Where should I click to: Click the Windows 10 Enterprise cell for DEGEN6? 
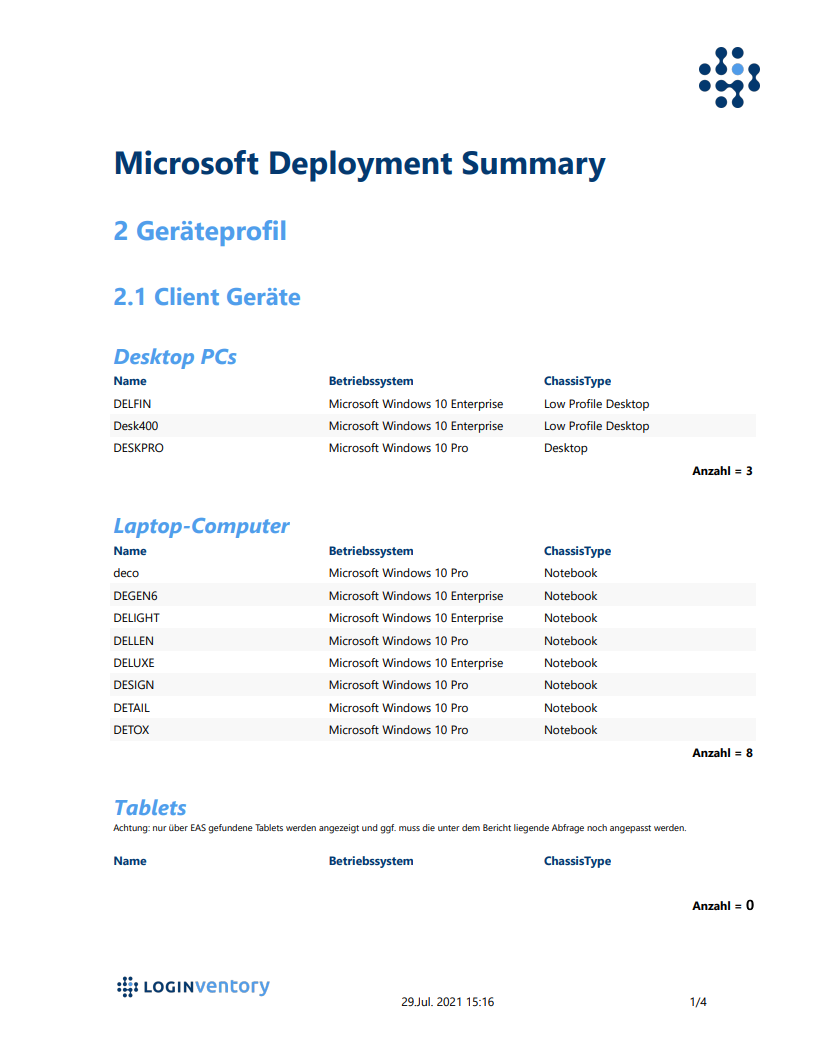point(416,596)
